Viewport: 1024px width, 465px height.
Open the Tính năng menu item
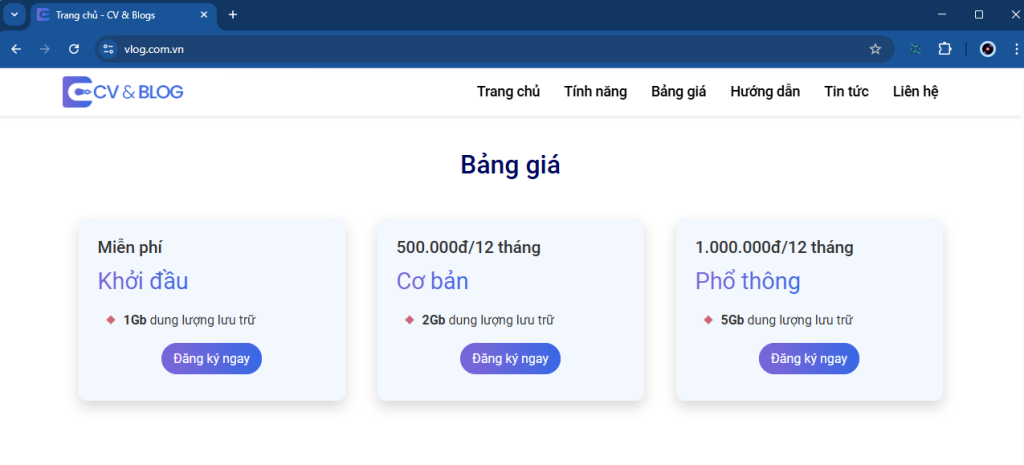point(596,92)
